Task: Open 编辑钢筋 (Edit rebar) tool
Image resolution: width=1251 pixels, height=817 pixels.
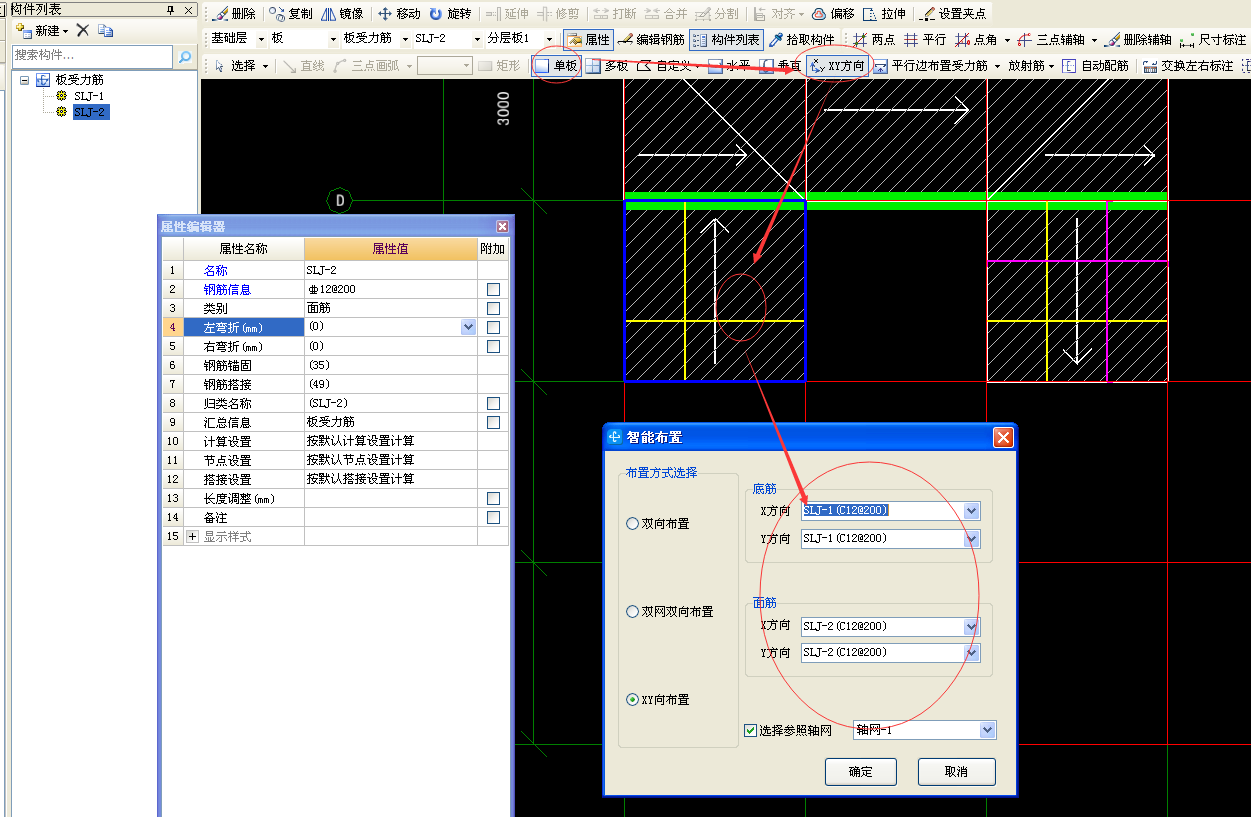Action: (651, 40)
